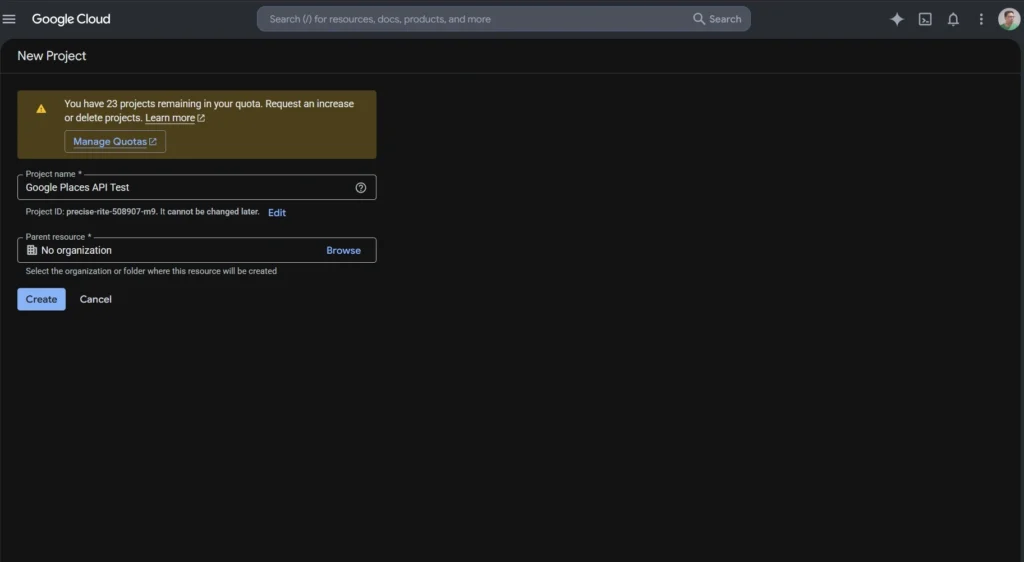Open the notifications bell
The width and height of the screenshot is (1024, 562).
953,19
